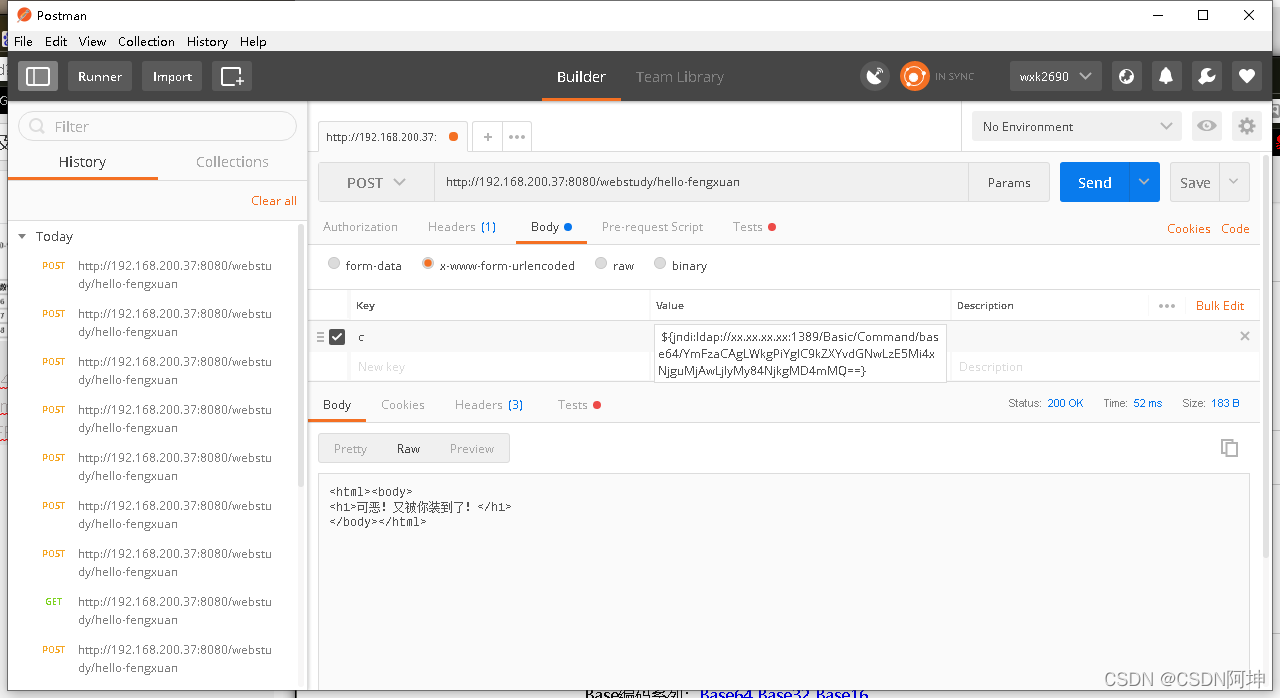1280x698 pixels.
Task: Click Clear all history link
Action: pos(274,200)
